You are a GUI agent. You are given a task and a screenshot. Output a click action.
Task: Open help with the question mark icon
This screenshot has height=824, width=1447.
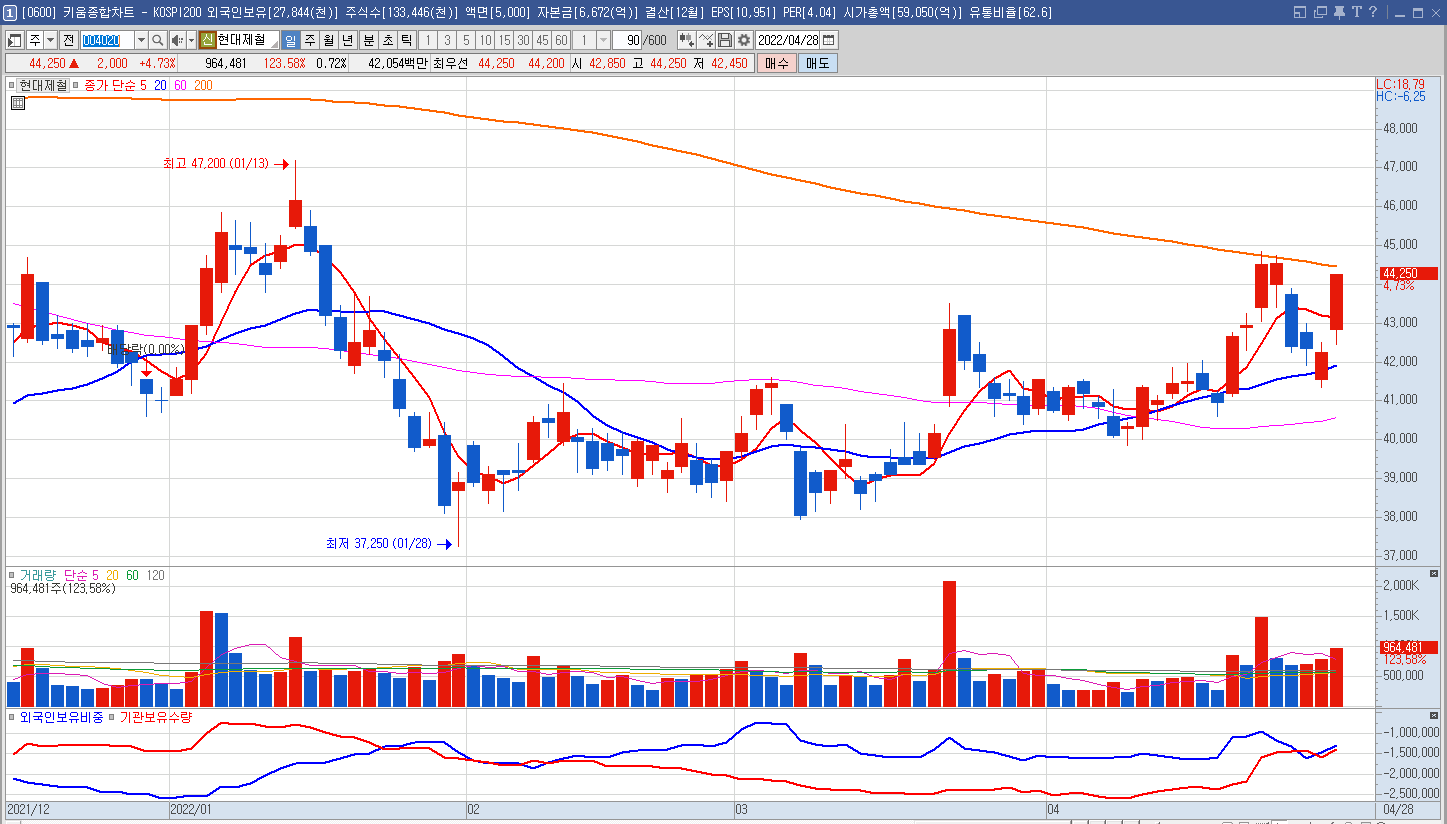point(1373,12)
